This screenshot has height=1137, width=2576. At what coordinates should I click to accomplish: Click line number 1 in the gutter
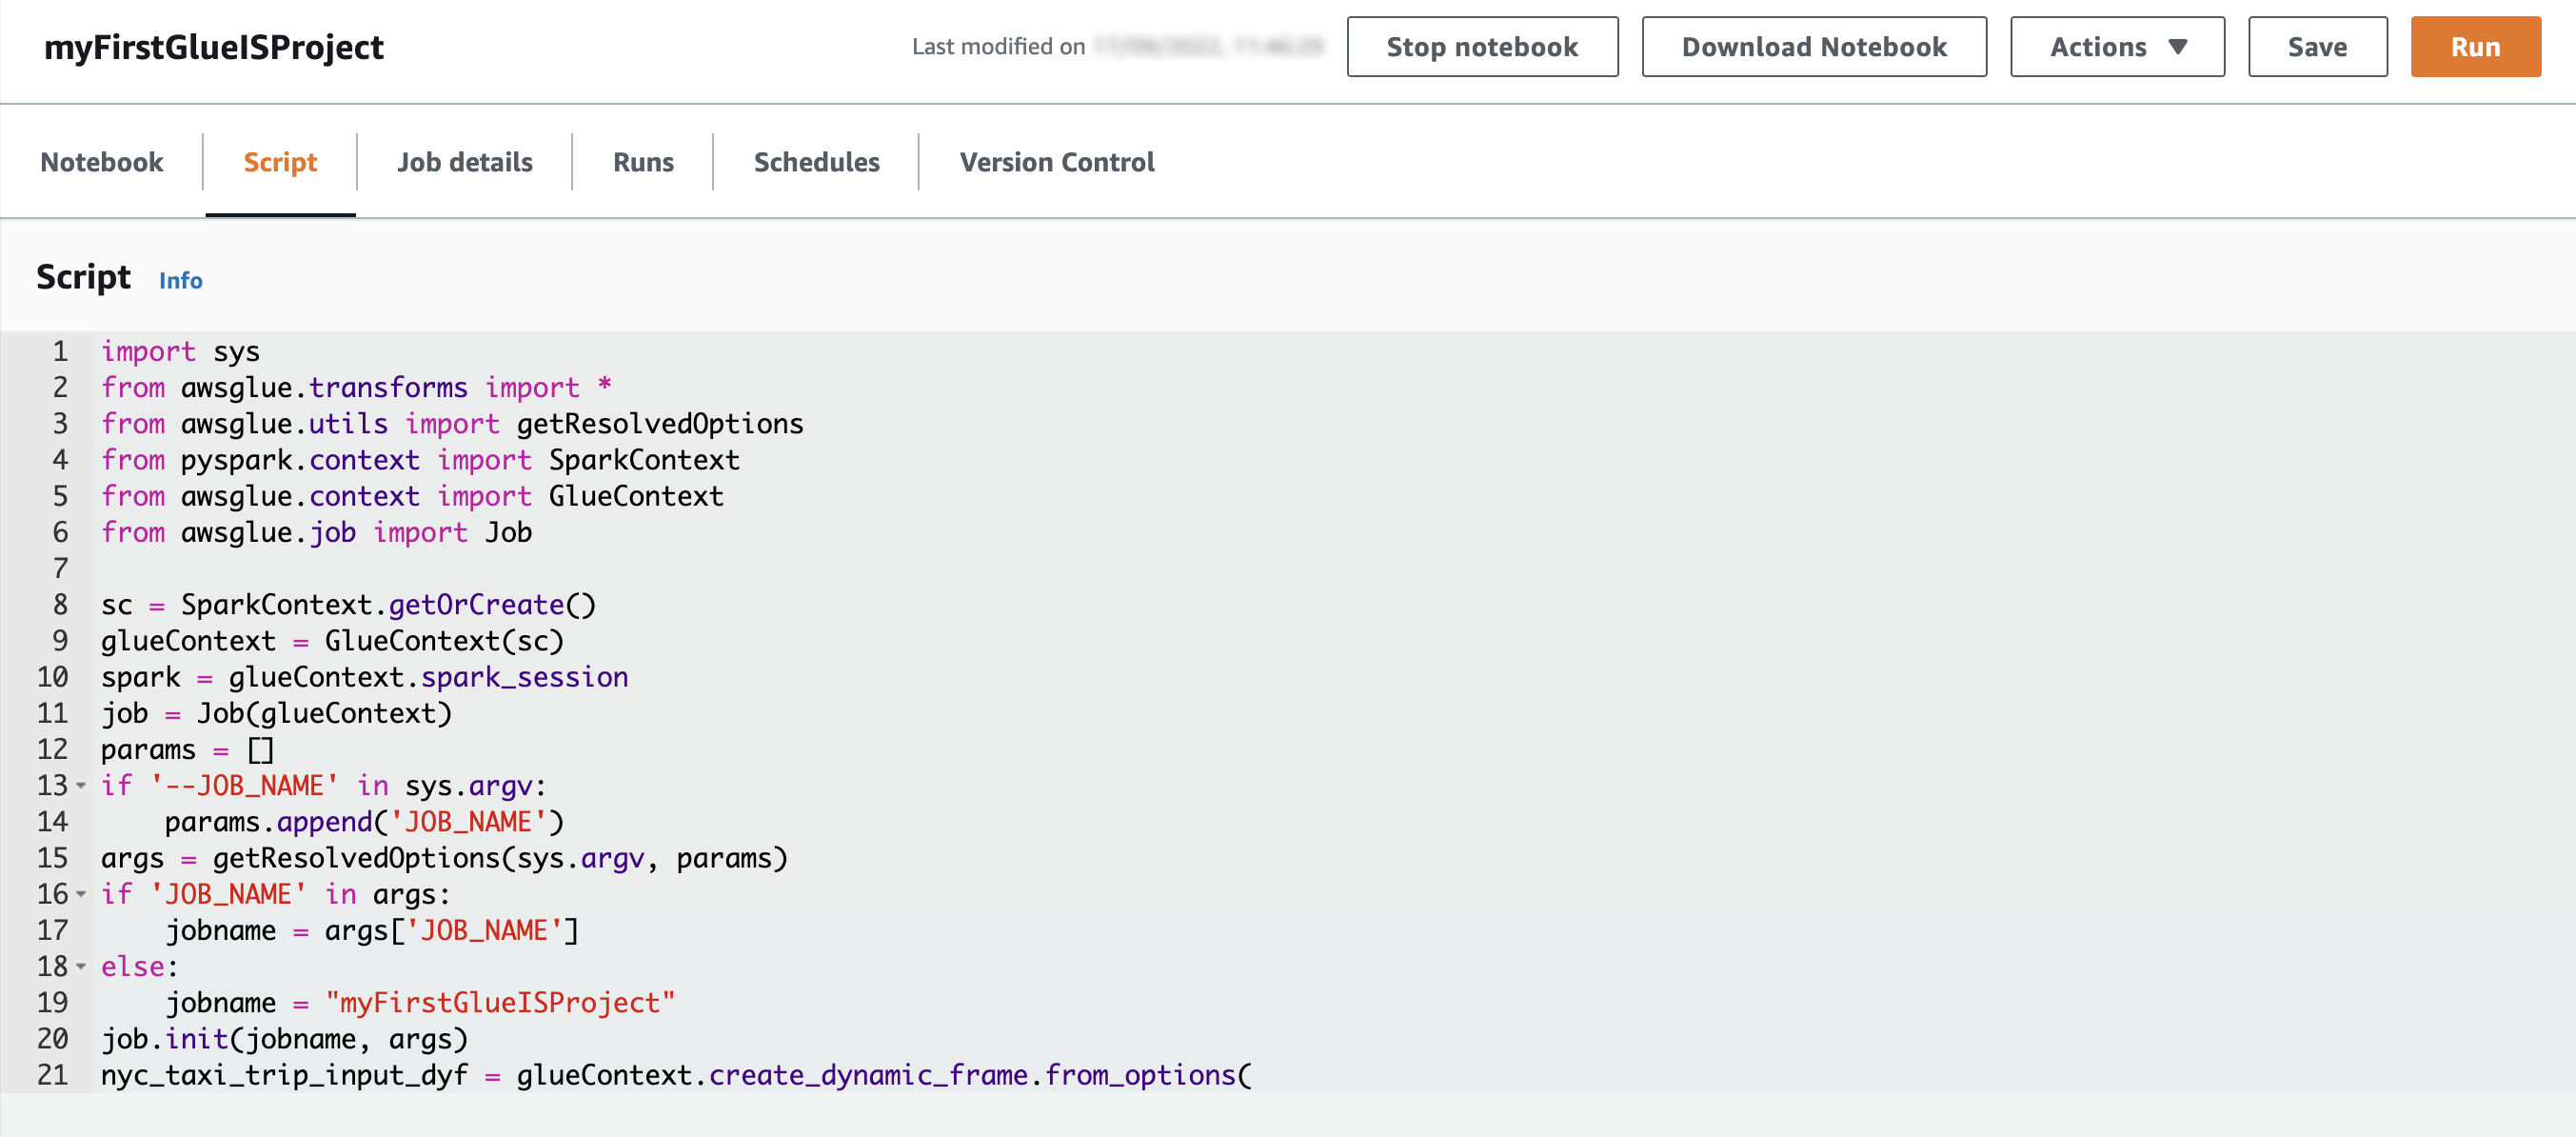(60, 352)
